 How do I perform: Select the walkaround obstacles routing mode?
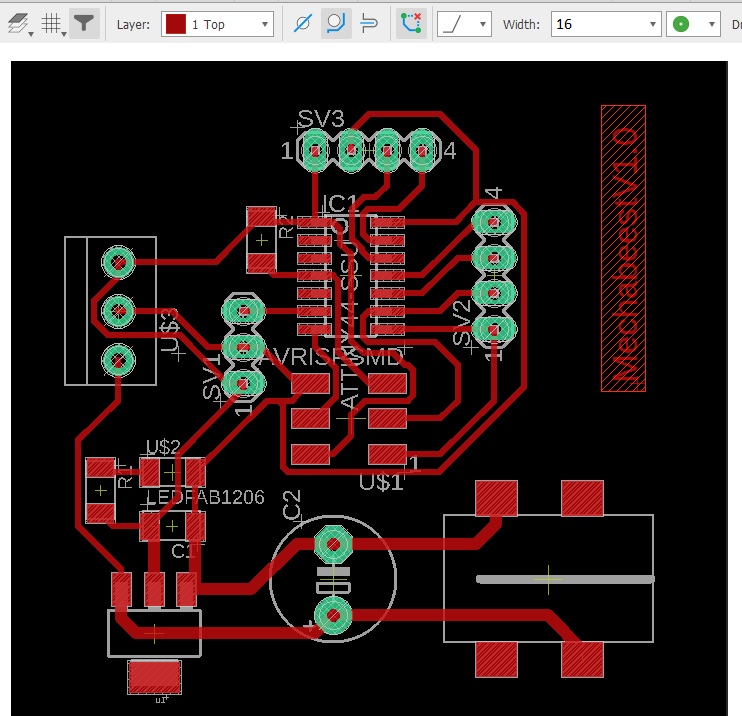pyautogui.click(x=336, y=23)
